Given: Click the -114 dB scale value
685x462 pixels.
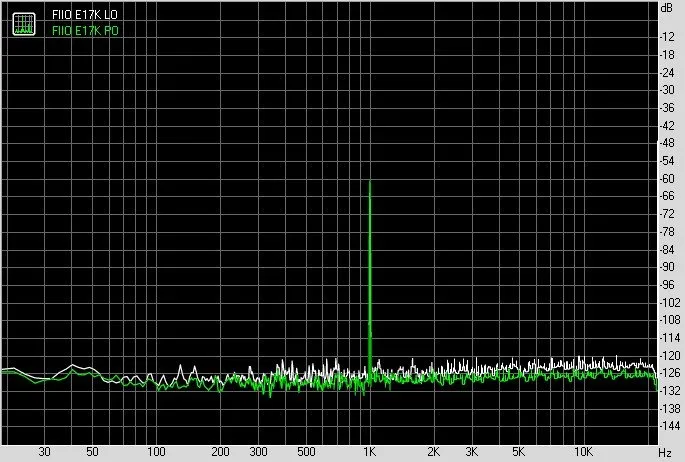Looking at the screenshot, I should click(669, 338).
